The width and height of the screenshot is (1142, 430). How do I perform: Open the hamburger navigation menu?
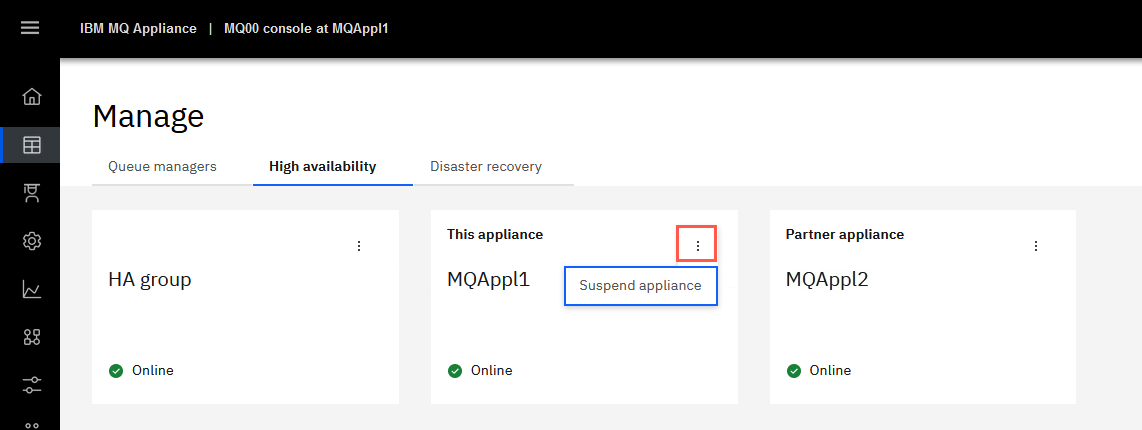pyautogui.click(x=31, y=28)
